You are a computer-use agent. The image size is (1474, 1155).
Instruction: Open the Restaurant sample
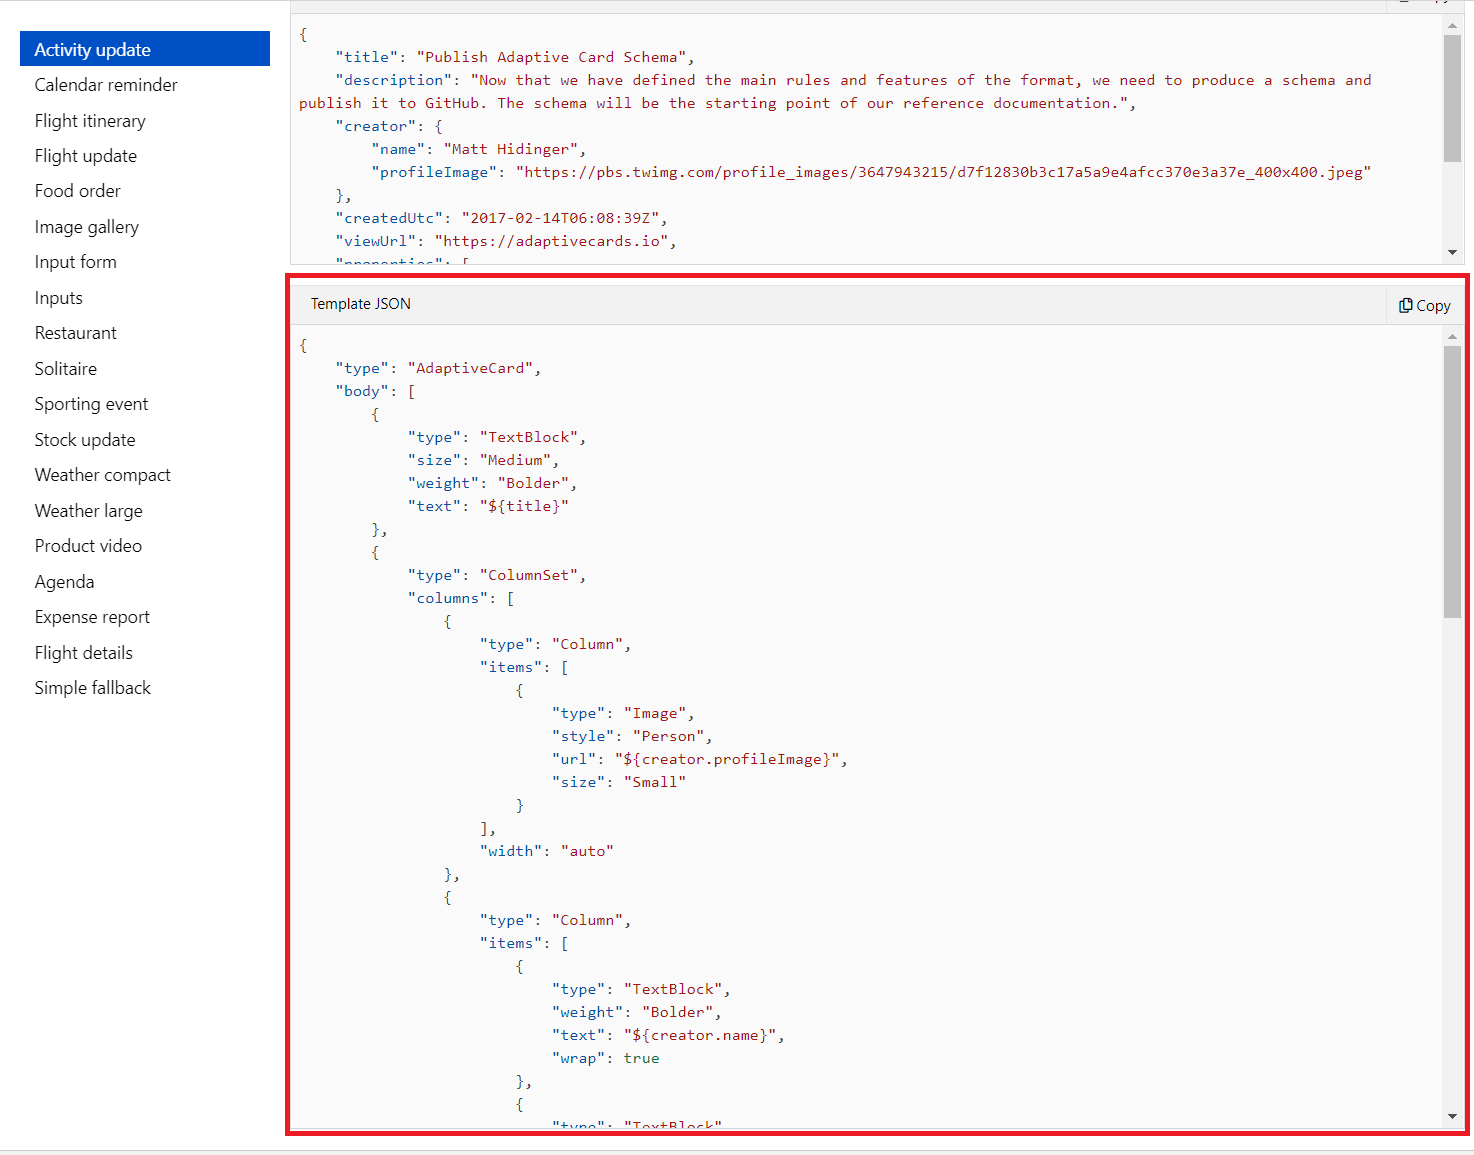coord(76,332)
